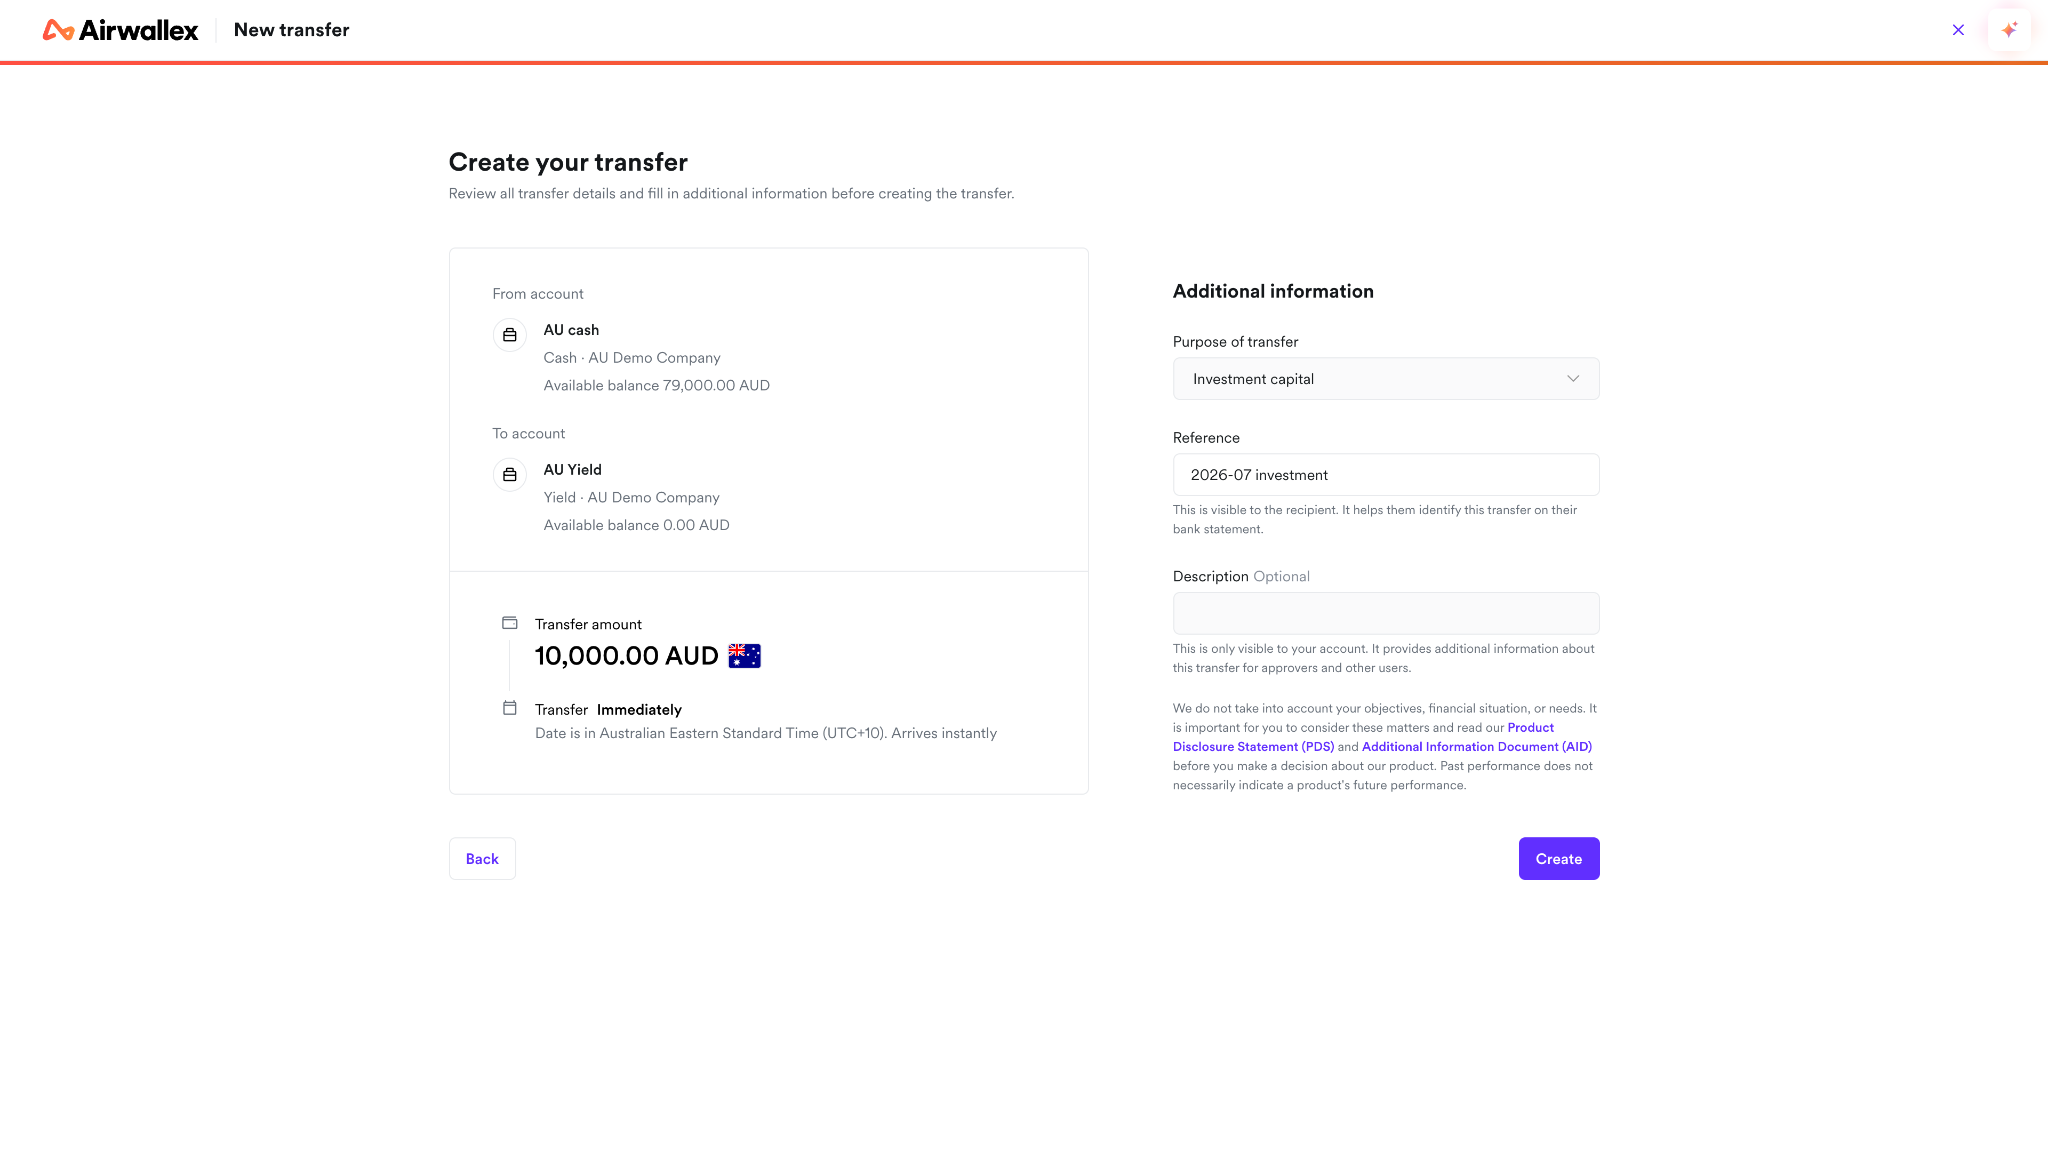This screenshot has width=2048, height=1152.
Task: Close the New transfer dialog
Action: point(1958,30)
